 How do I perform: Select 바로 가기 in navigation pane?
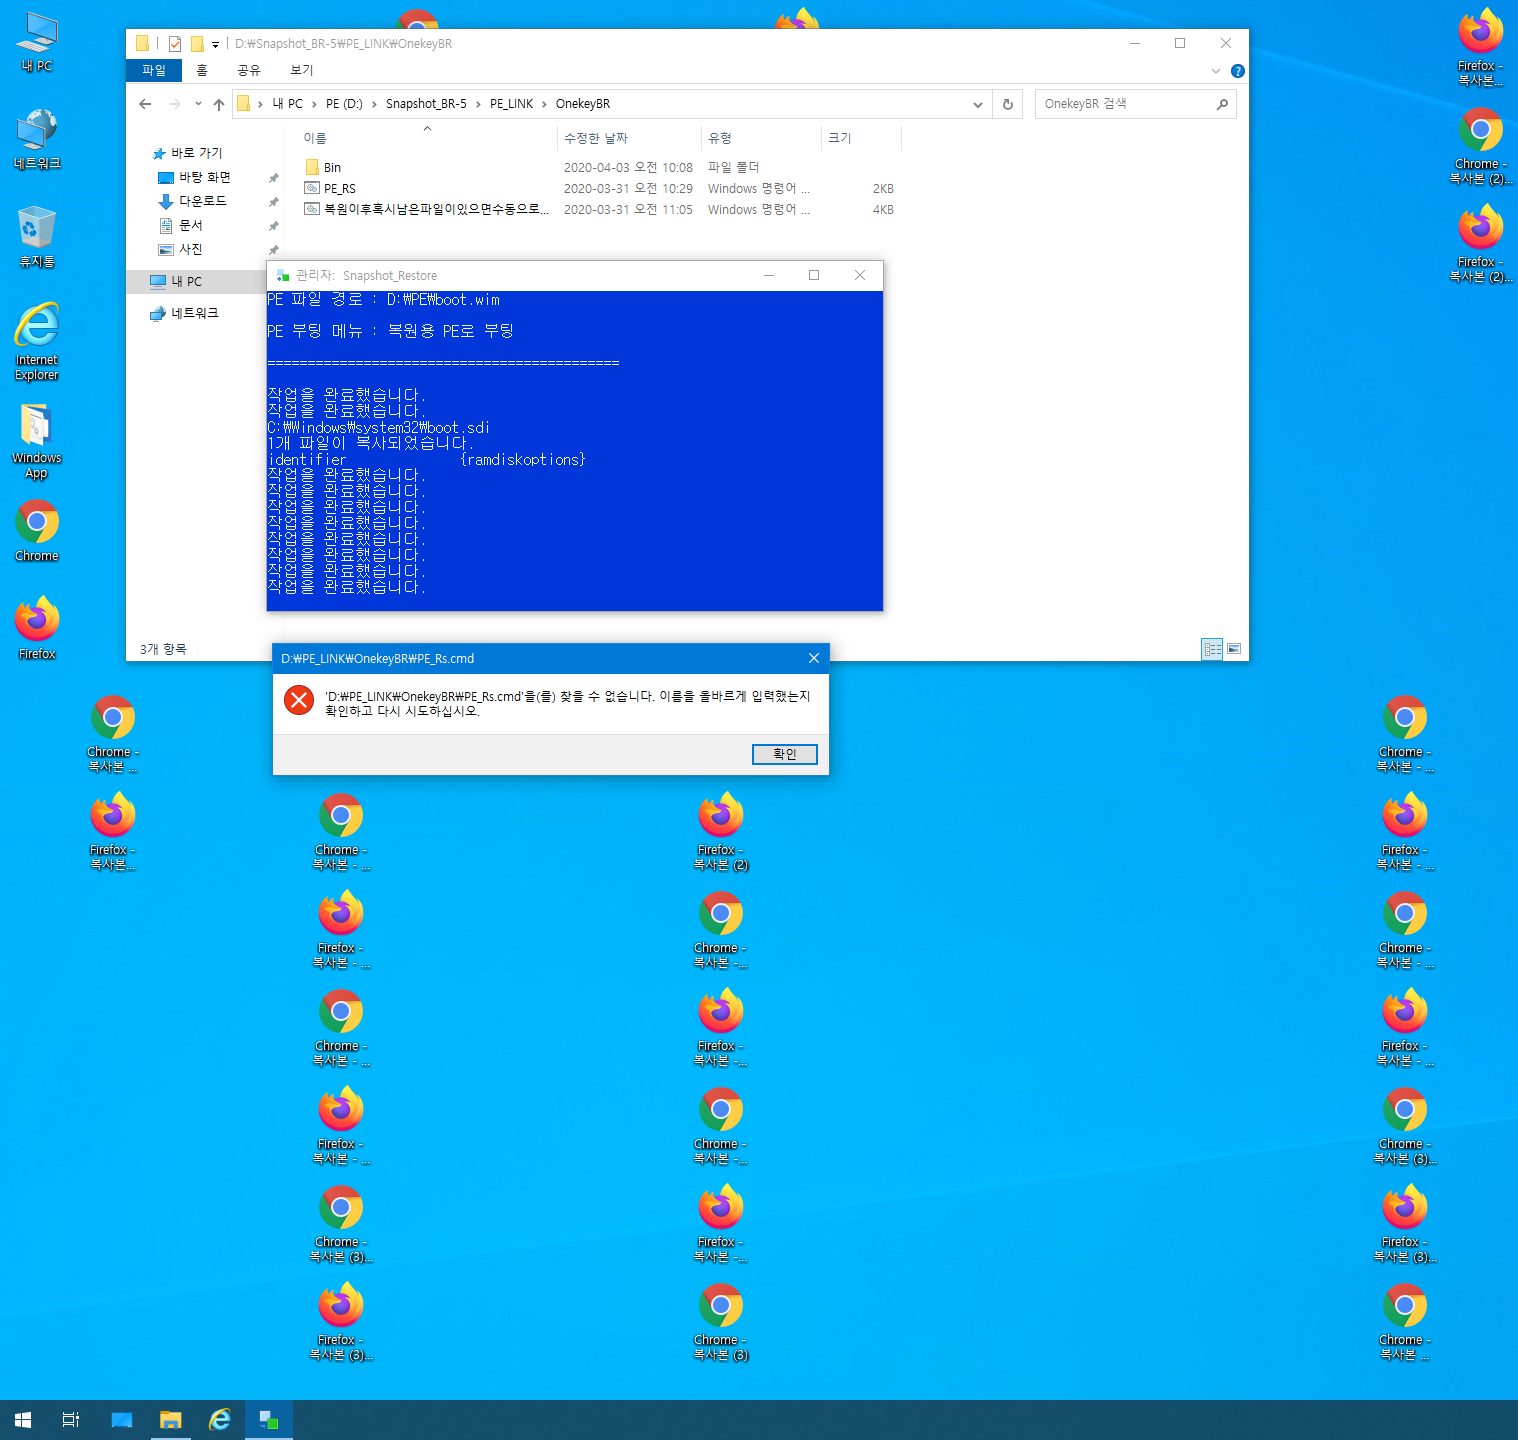pos(196,153)
